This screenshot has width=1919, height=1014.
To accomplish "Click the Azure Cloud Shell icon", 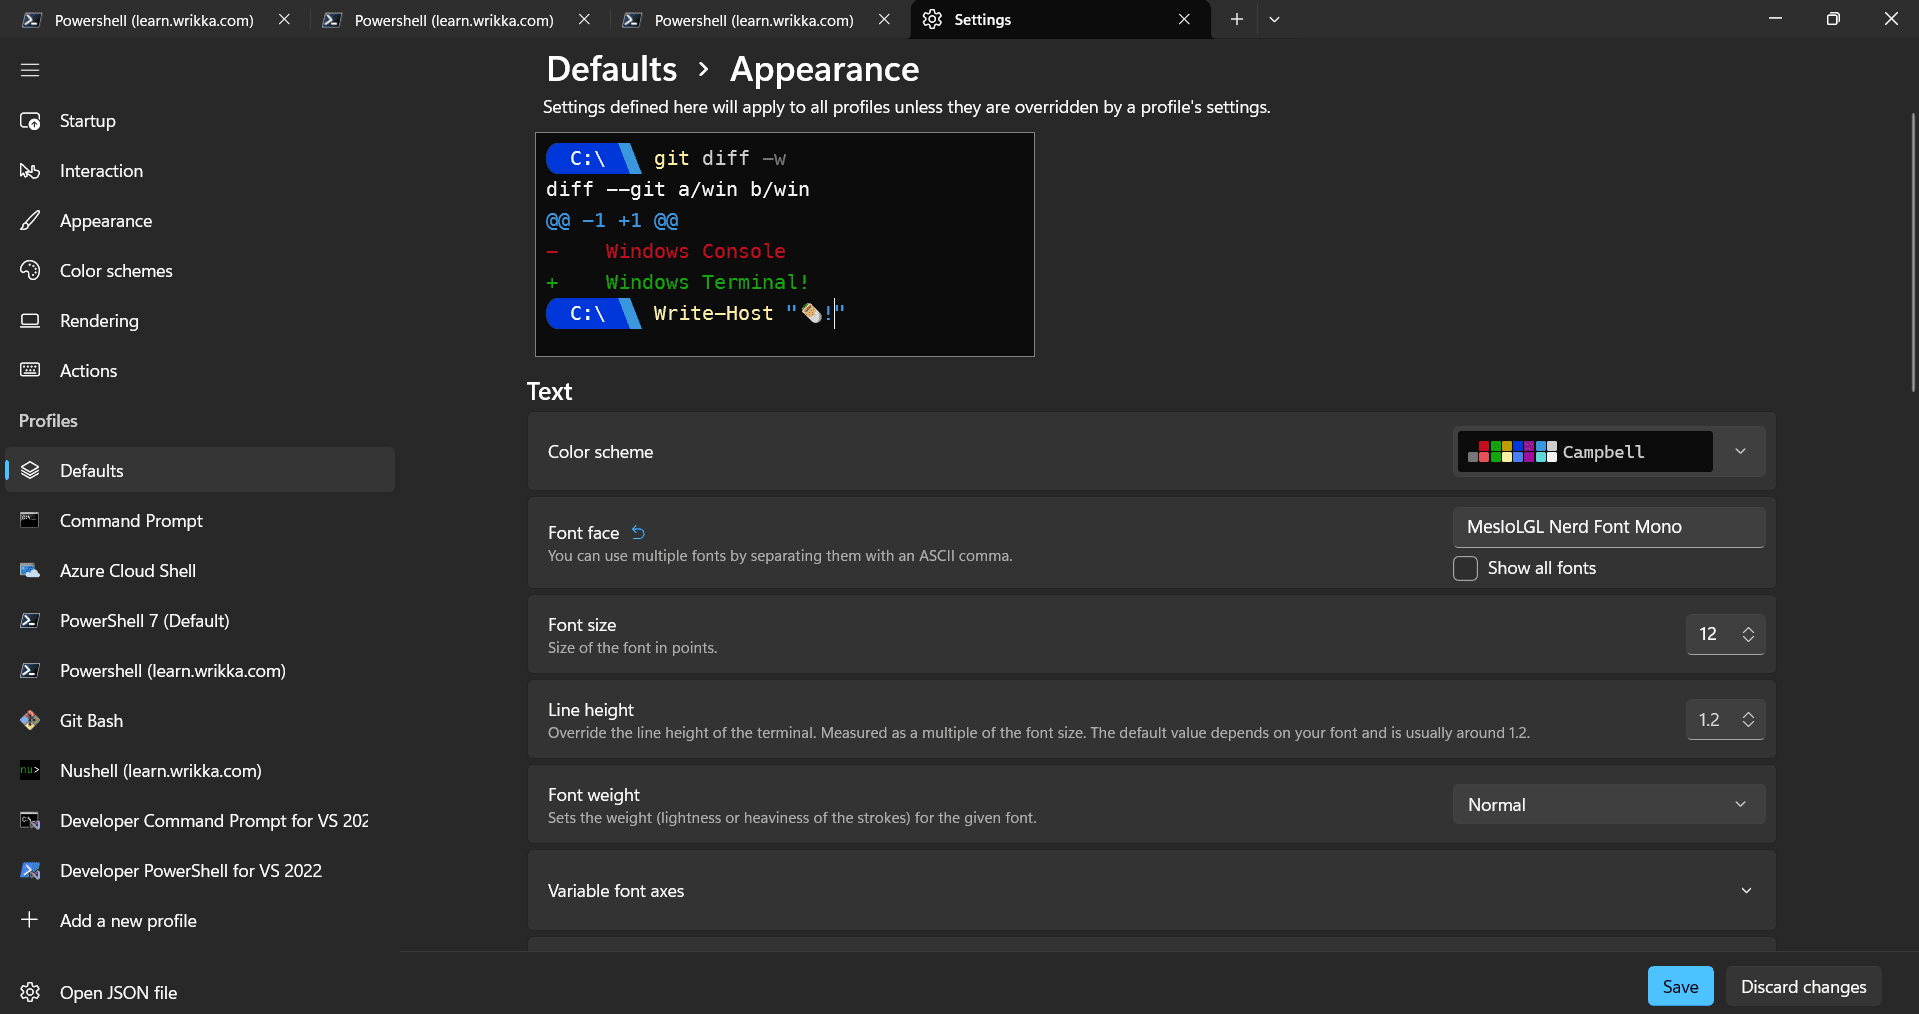I will click(30, 571).
